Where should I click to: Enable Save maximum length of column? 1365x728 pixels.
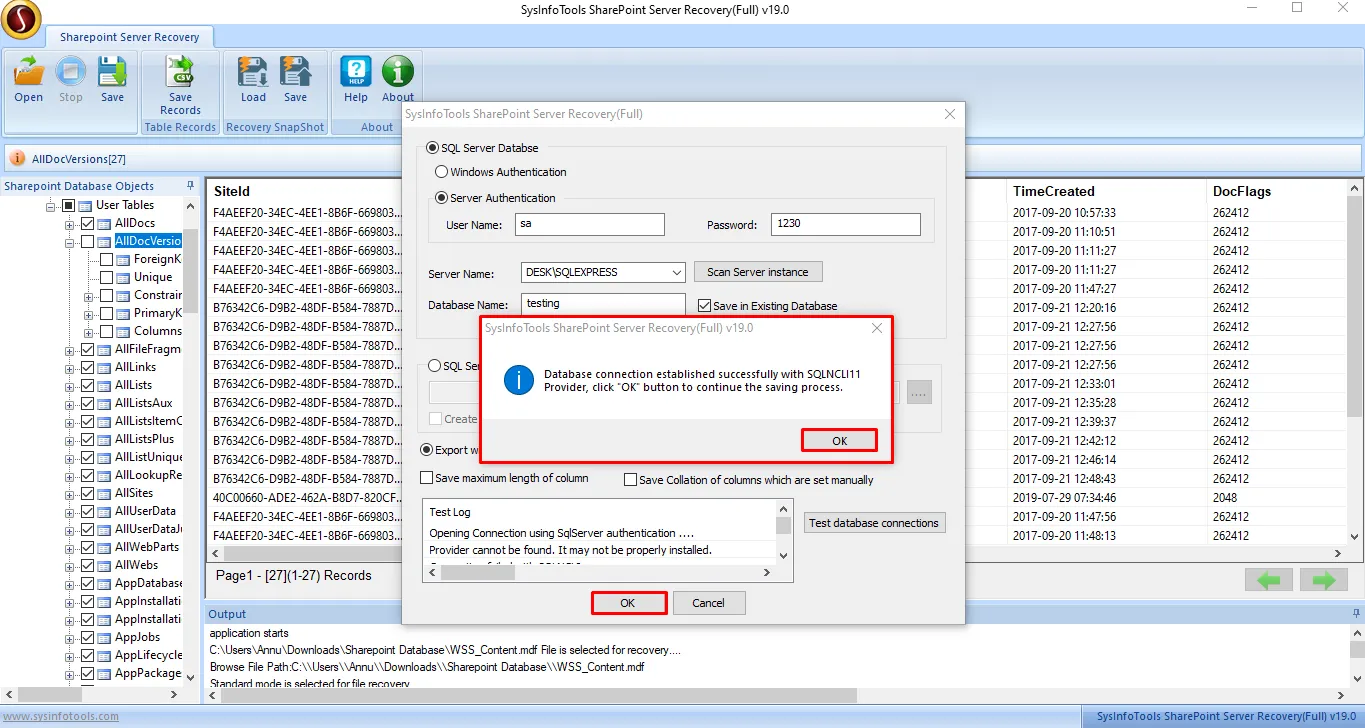427,478
